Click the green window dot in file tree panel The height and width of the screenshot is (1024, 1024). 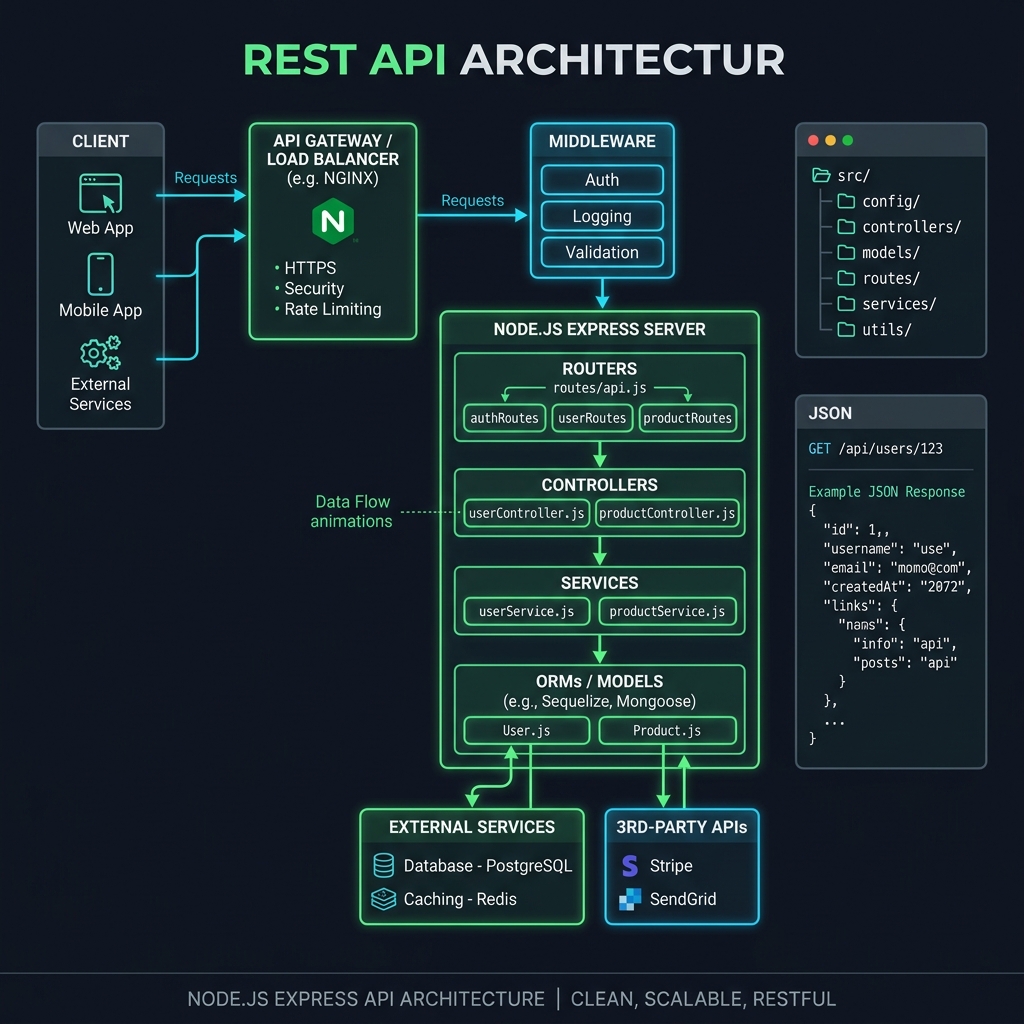[848, 140]
